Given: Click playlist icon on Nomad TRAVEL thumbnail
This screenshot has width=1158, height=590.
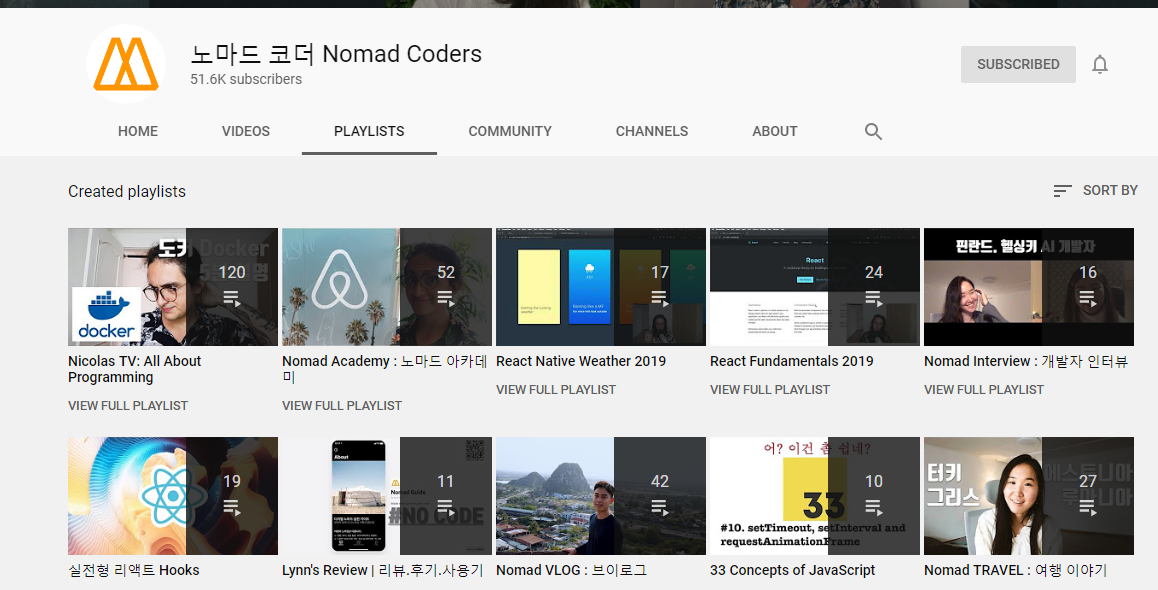Looking at the screenshot, I should click(x=1088, y=507).
